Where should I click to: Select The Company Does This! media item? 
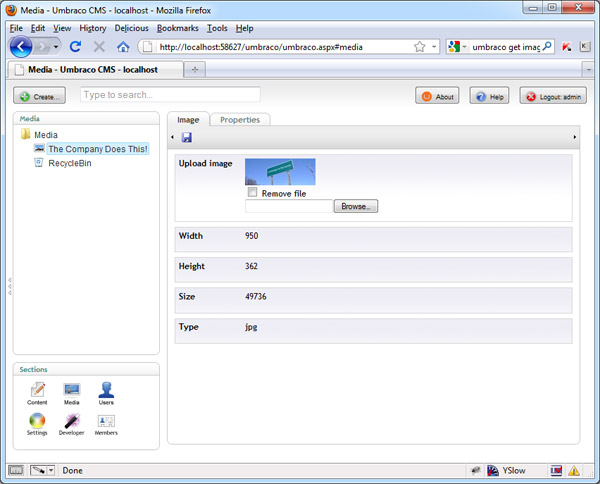tap(98, 149)
